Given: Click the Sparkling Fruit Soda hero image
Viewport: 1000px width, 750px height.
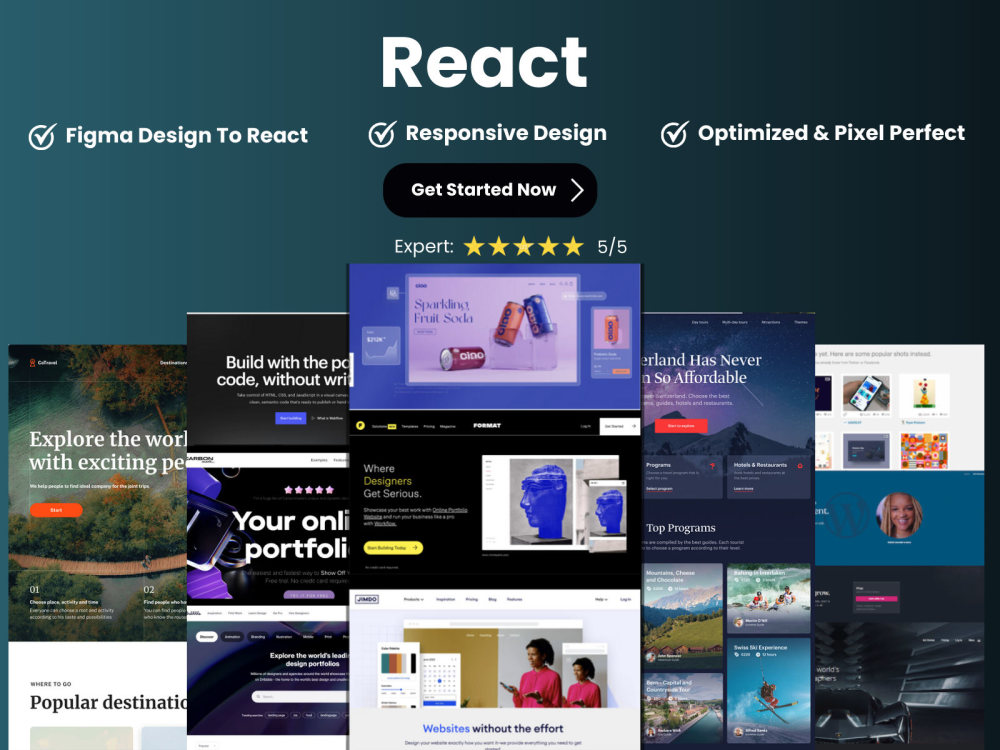Looking at the screenshot, I should 493,329.
